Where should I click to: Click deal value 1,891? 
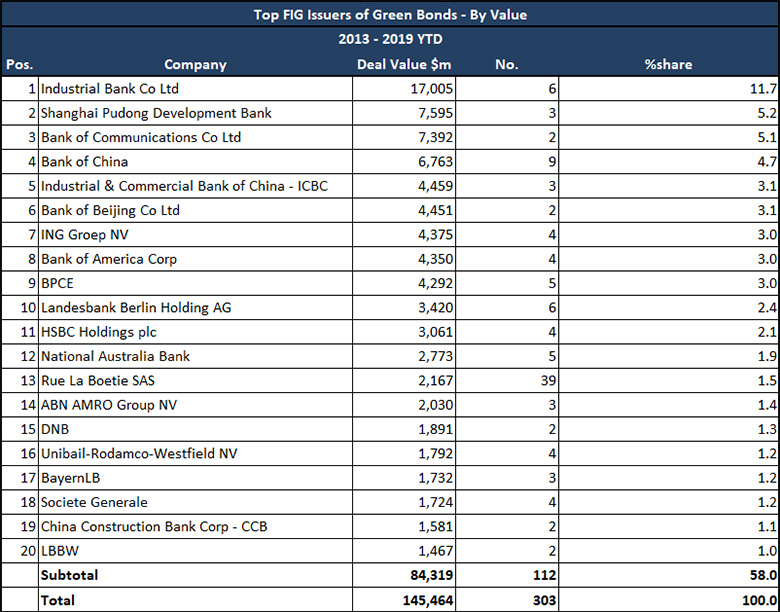pos(404,430)
